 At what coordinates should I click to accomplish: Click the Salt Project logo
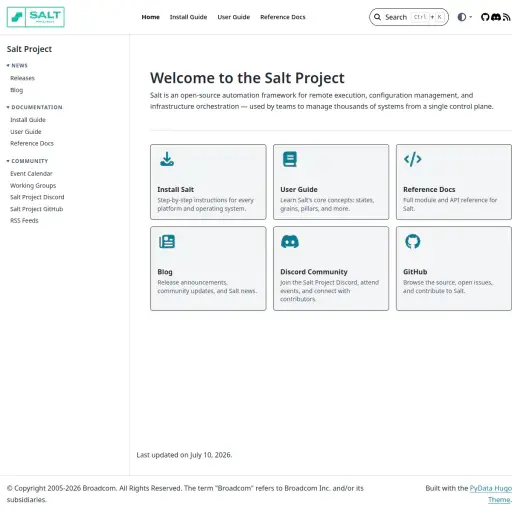[36, 17]
